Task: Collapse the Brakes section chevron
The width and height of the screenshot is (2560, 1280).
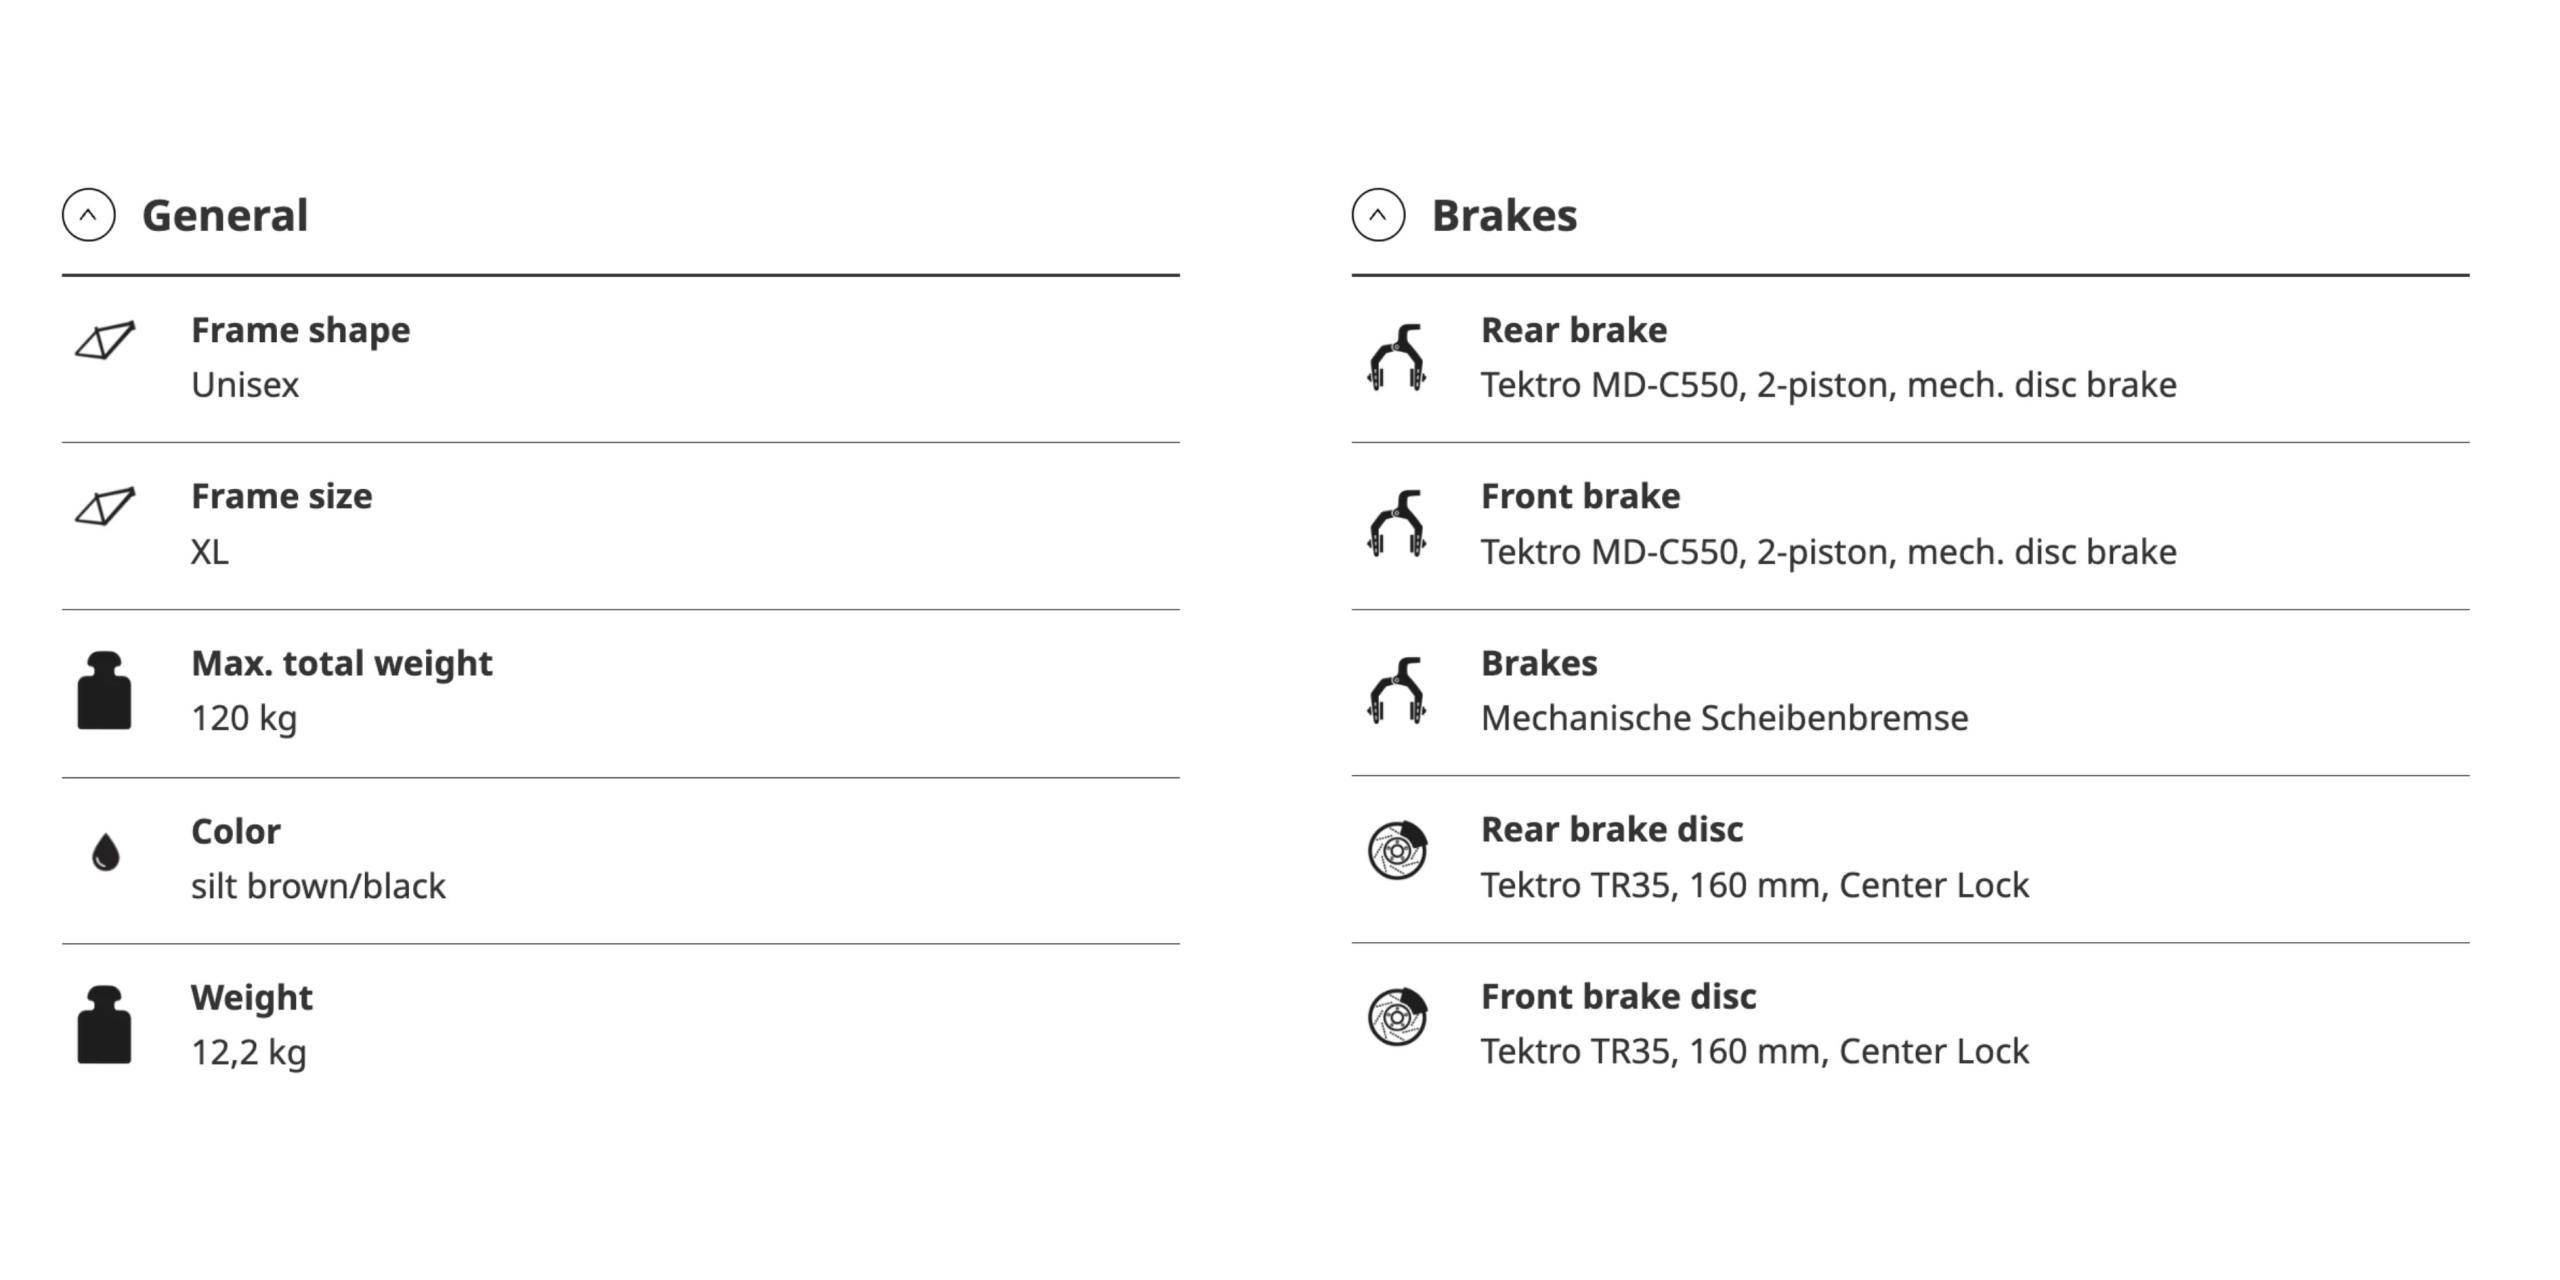Action: [x=1379, y=215]
